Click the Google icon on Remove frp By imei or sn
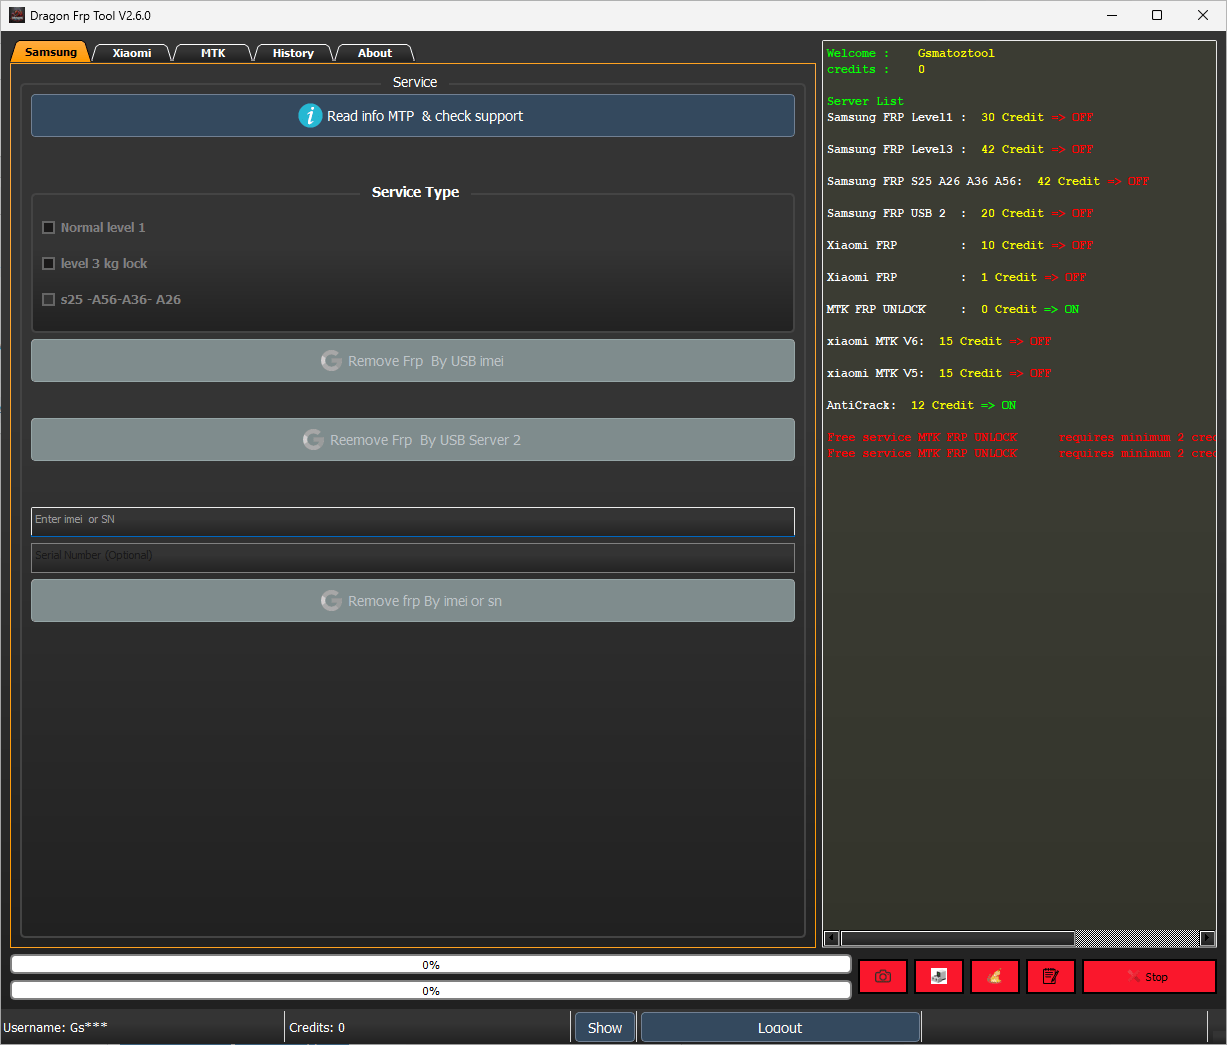 pos(331,601)
